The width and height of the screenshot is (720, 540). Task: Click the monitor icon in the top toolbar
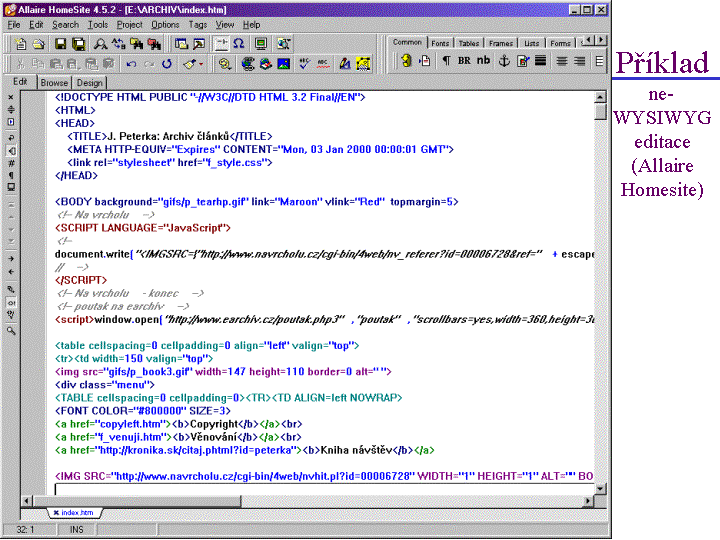coord(261,44)
